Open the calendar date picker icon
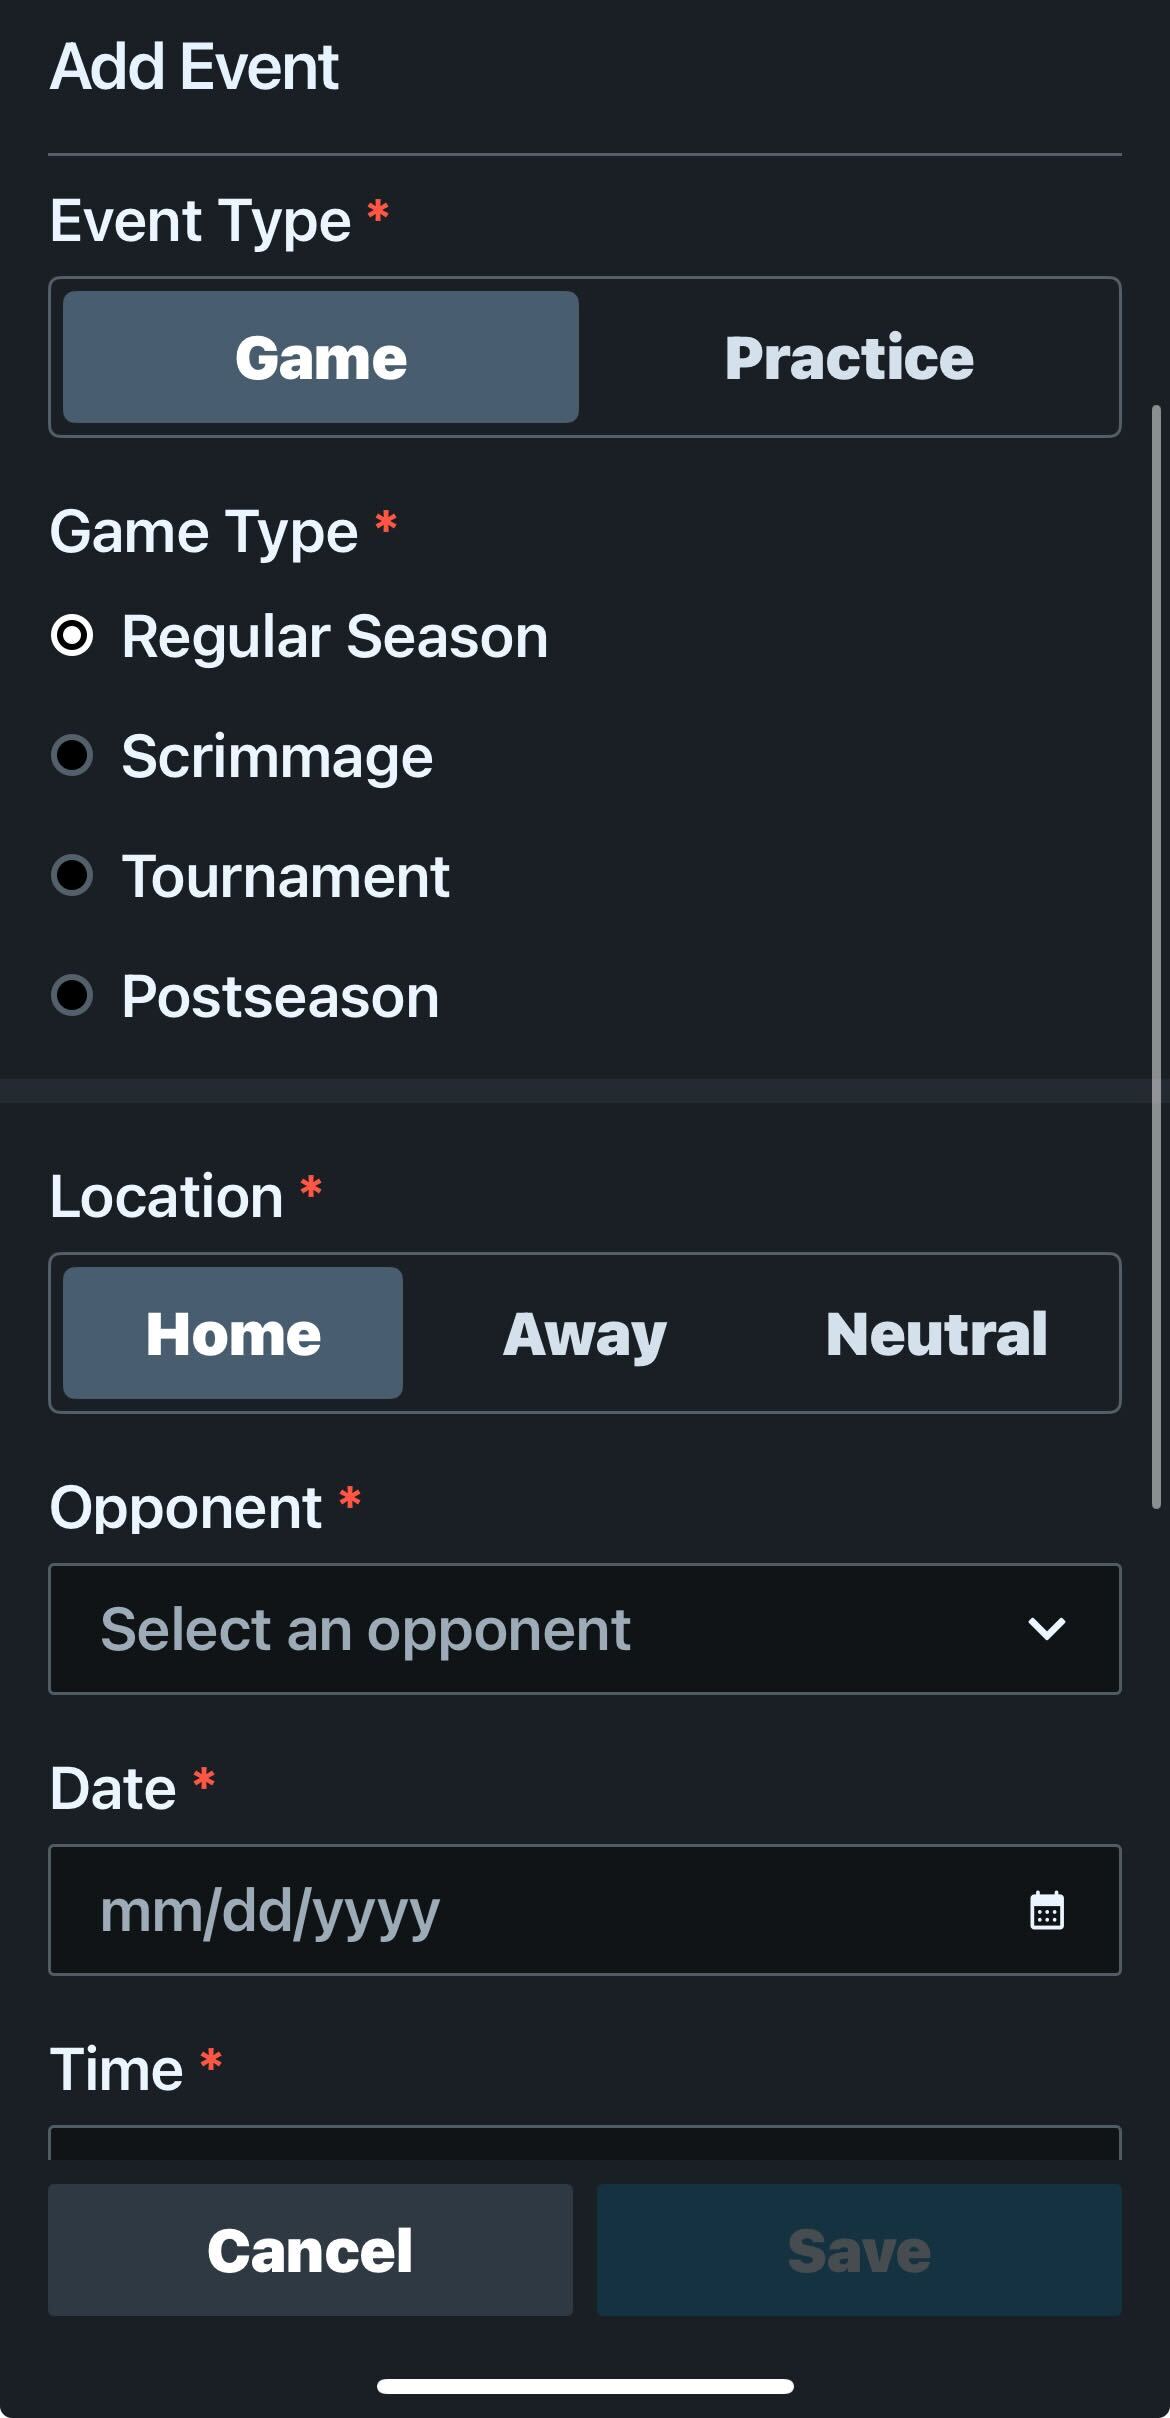 pyautogui.click(x=1046, y=1911)
